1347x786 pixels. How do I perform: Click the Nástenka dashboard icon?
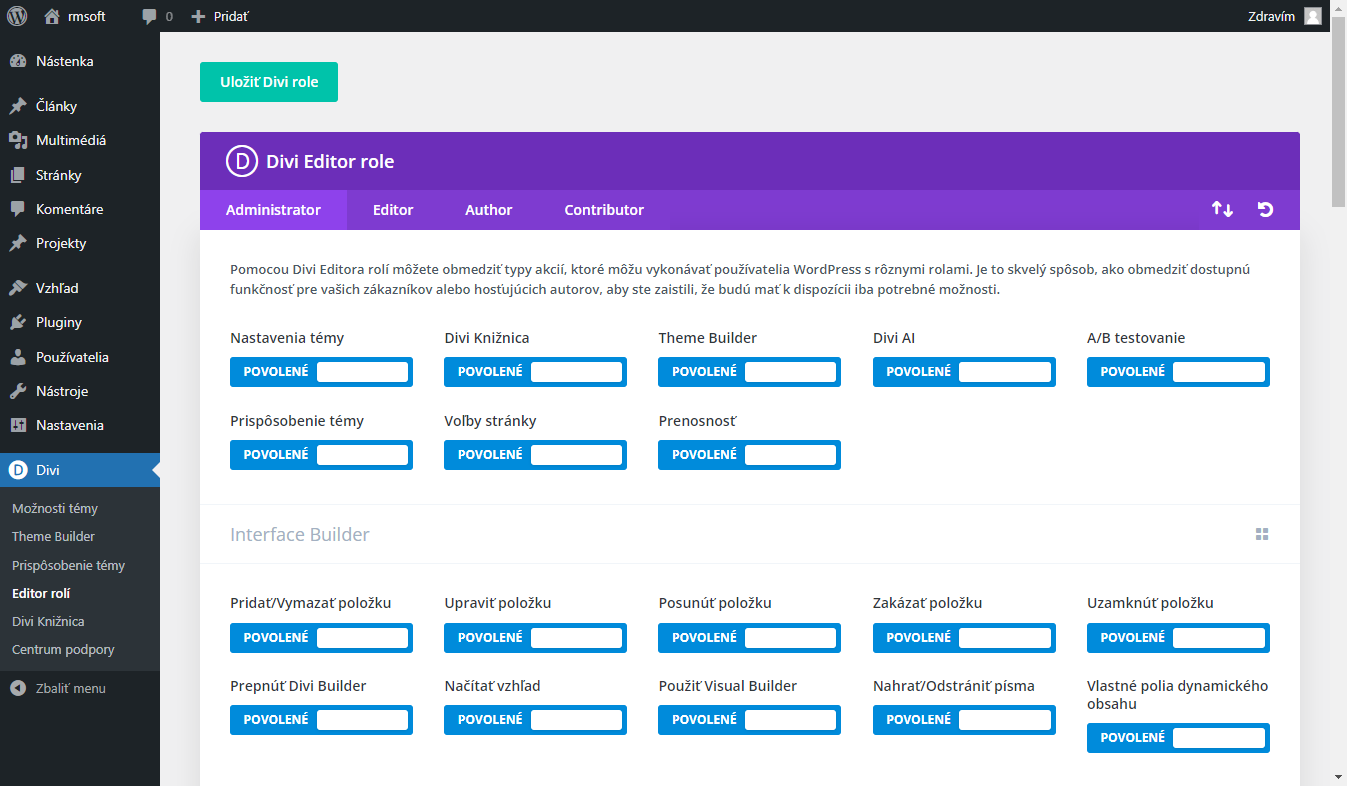pyautogui.click(x=18, y=61)
